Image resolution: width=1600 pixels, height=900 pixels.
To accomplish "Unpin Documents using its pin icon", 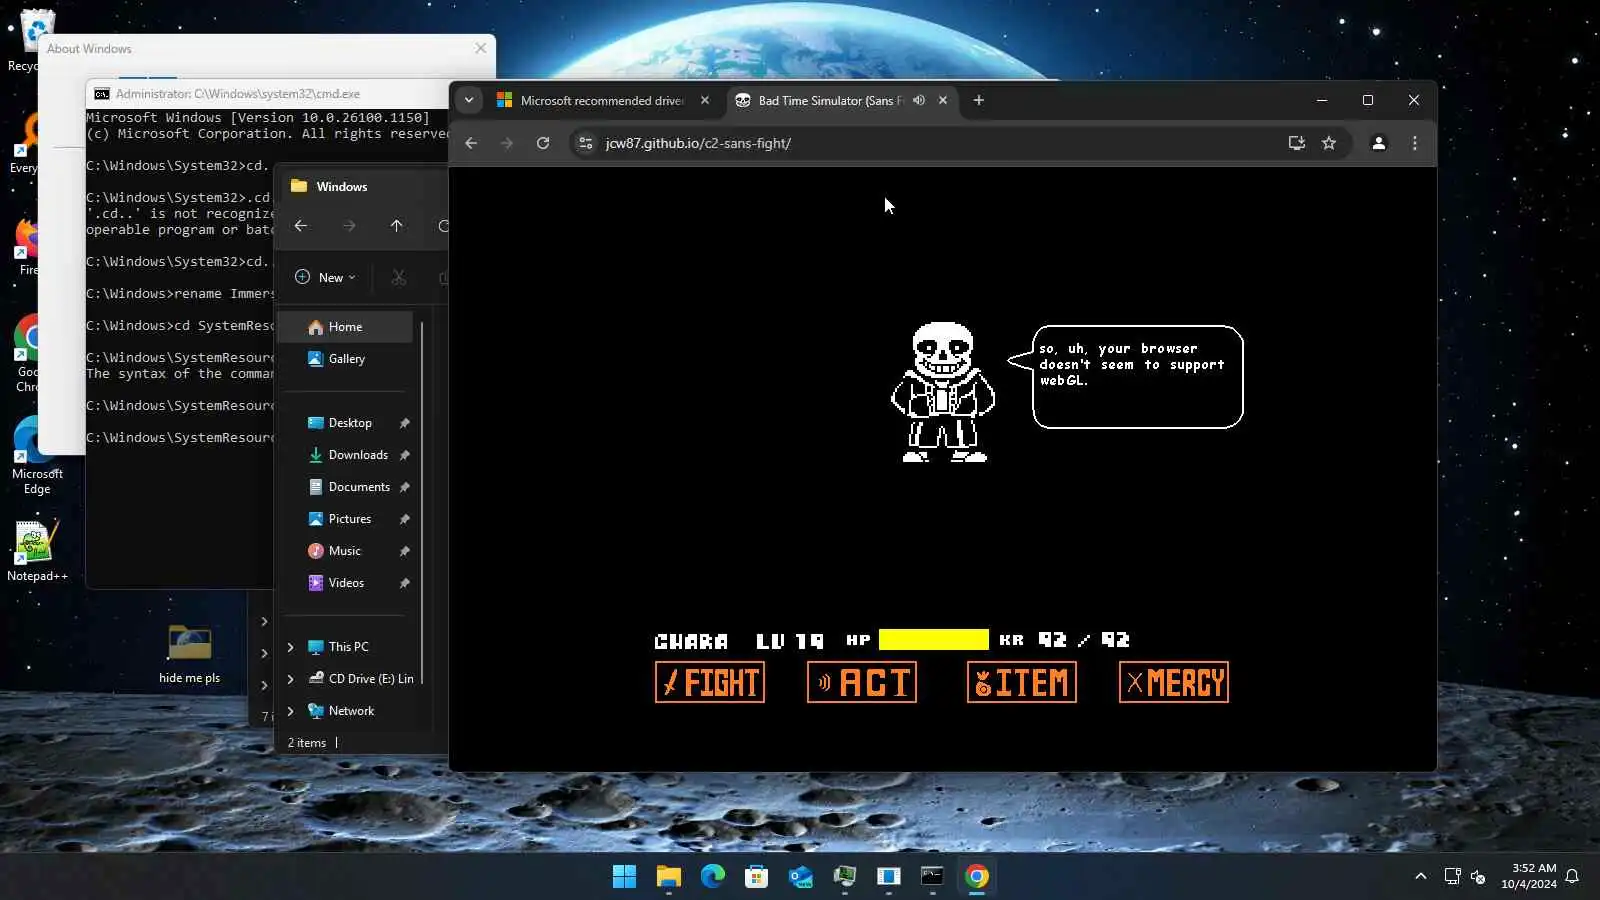I will tap(405, 487).
